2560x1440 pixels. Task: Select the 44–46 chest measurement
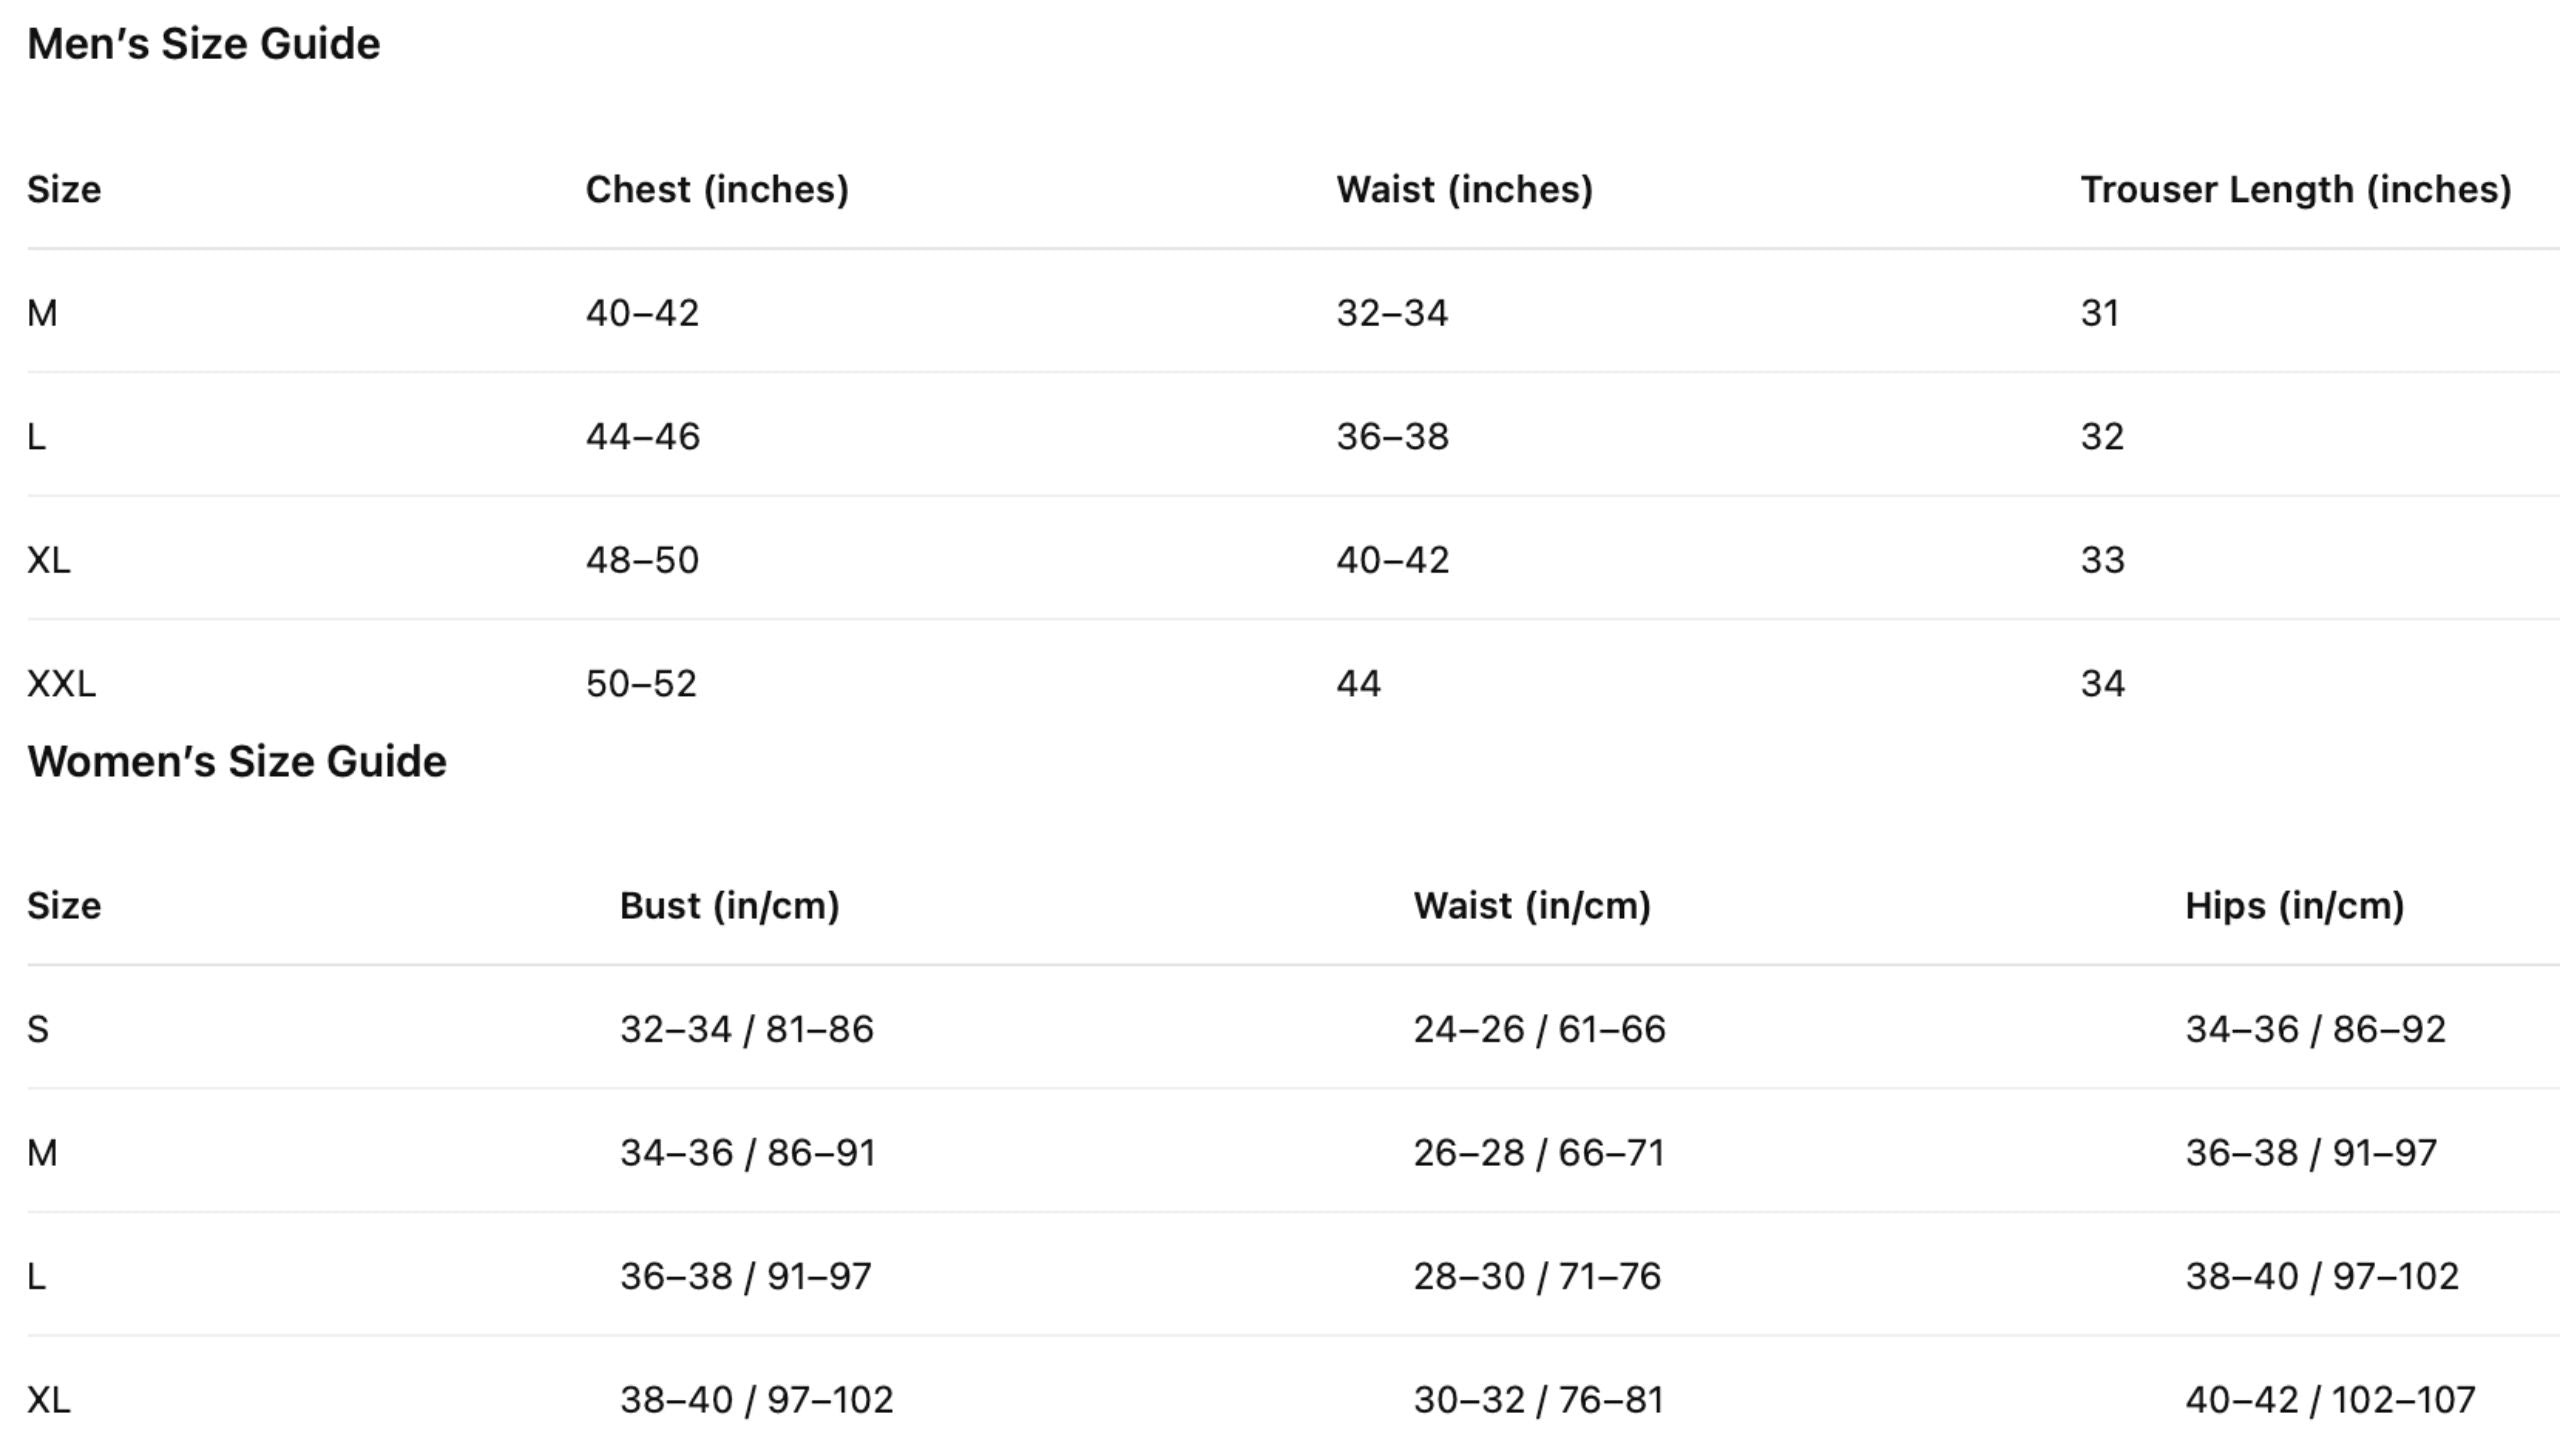tap(643, 437)
